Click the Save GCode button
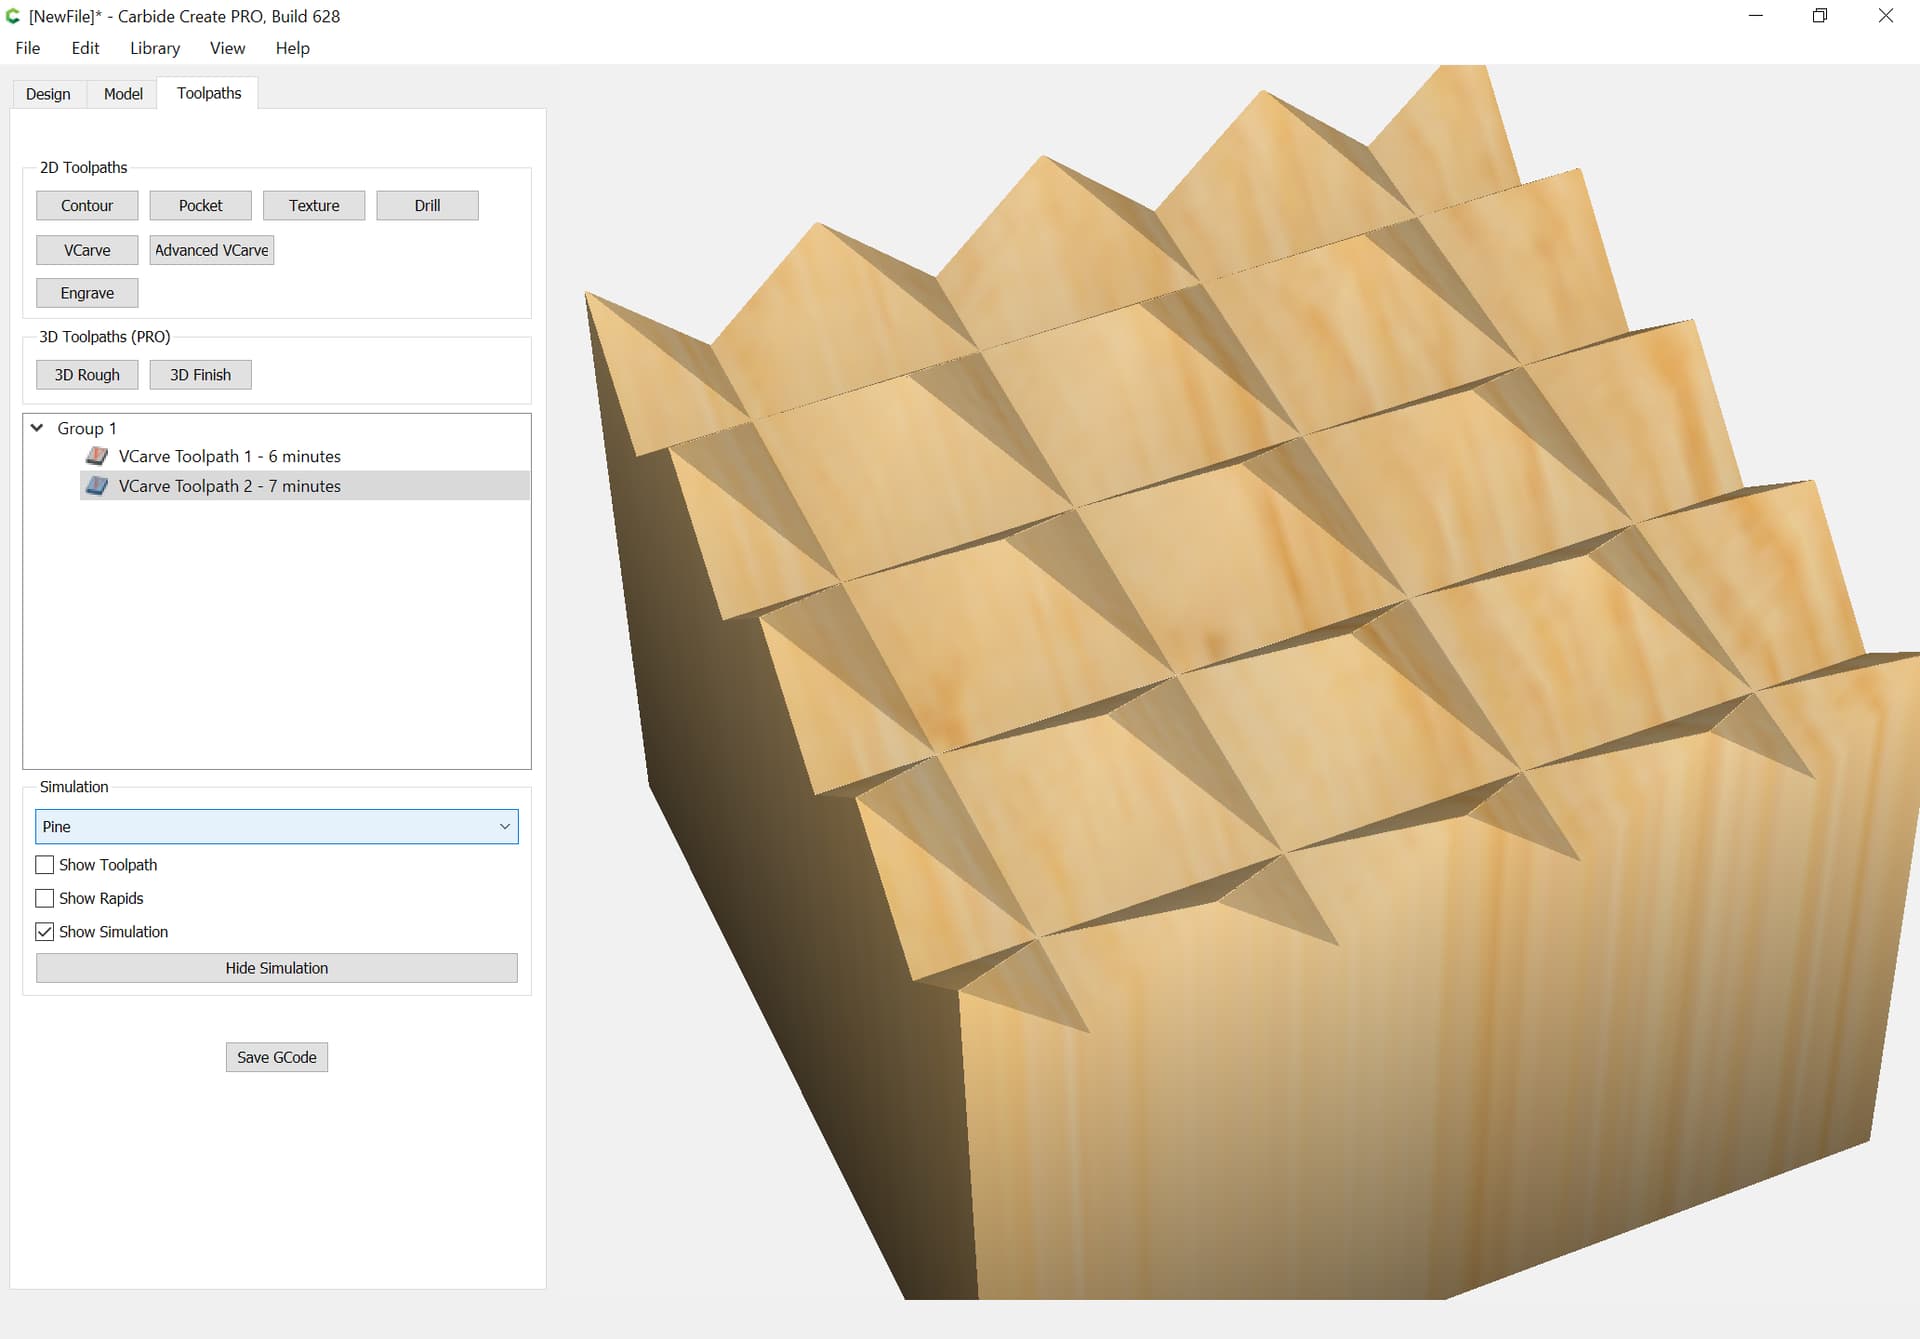The height and width of the screenshot is (1339, 1920). tap(277, 1057)
